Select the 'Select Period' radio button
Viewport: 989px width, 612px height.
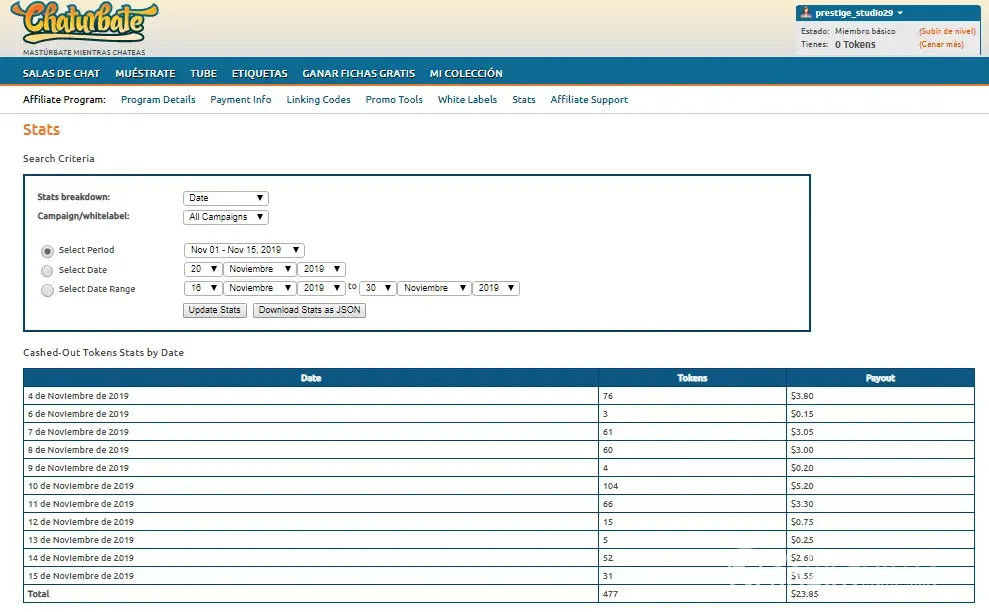(x=47, y=251)
